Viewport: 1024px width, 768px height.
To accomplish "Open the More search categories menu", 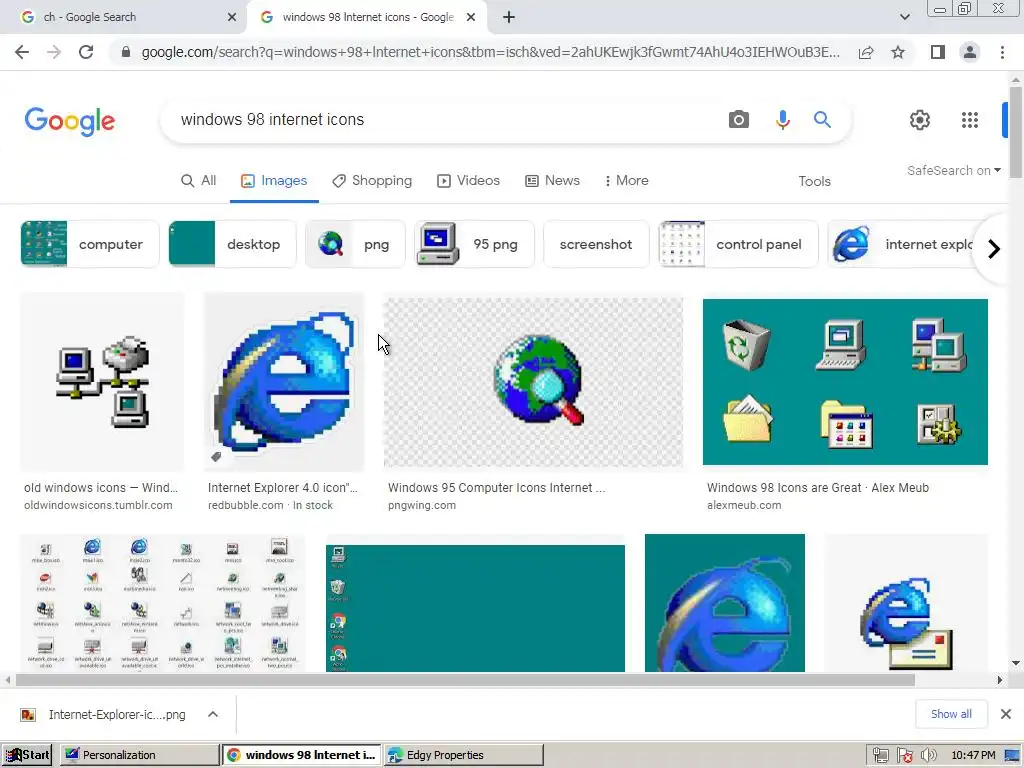I will pyautogui.click(x=626, y=180).
